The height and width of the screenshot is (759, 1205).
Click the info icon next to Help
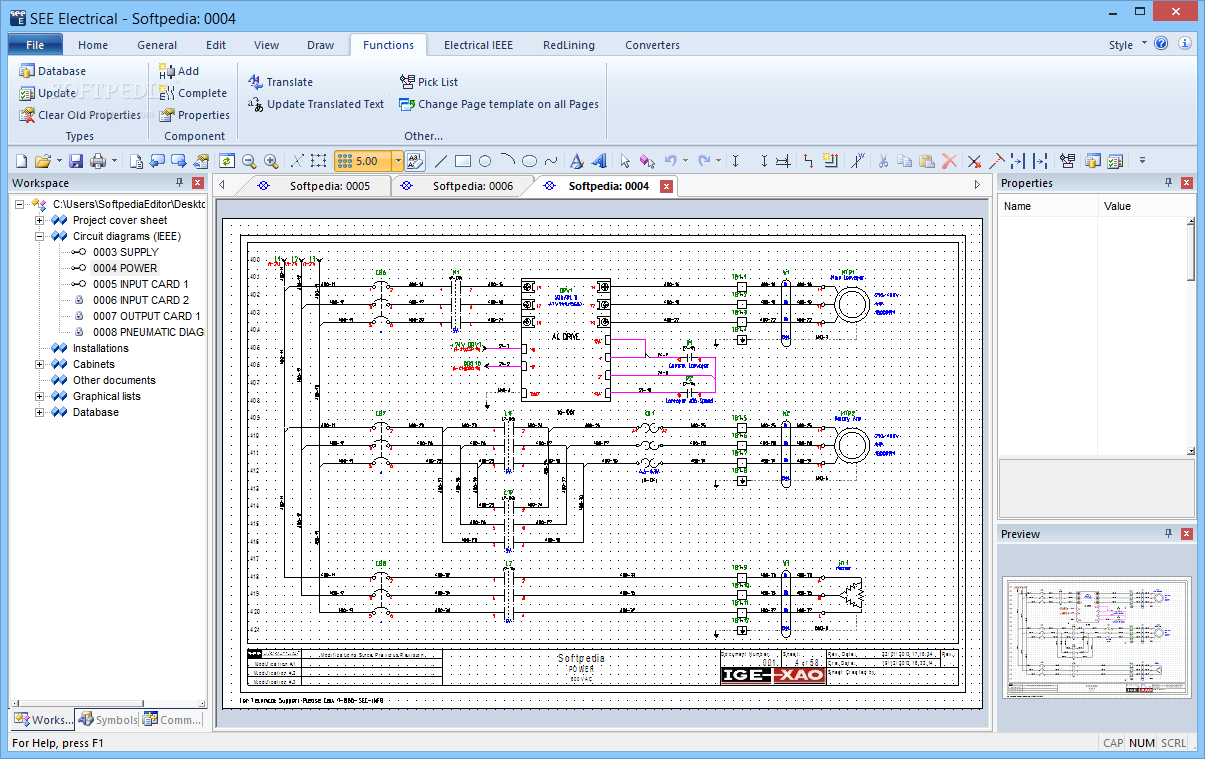tap(1185, 44)
